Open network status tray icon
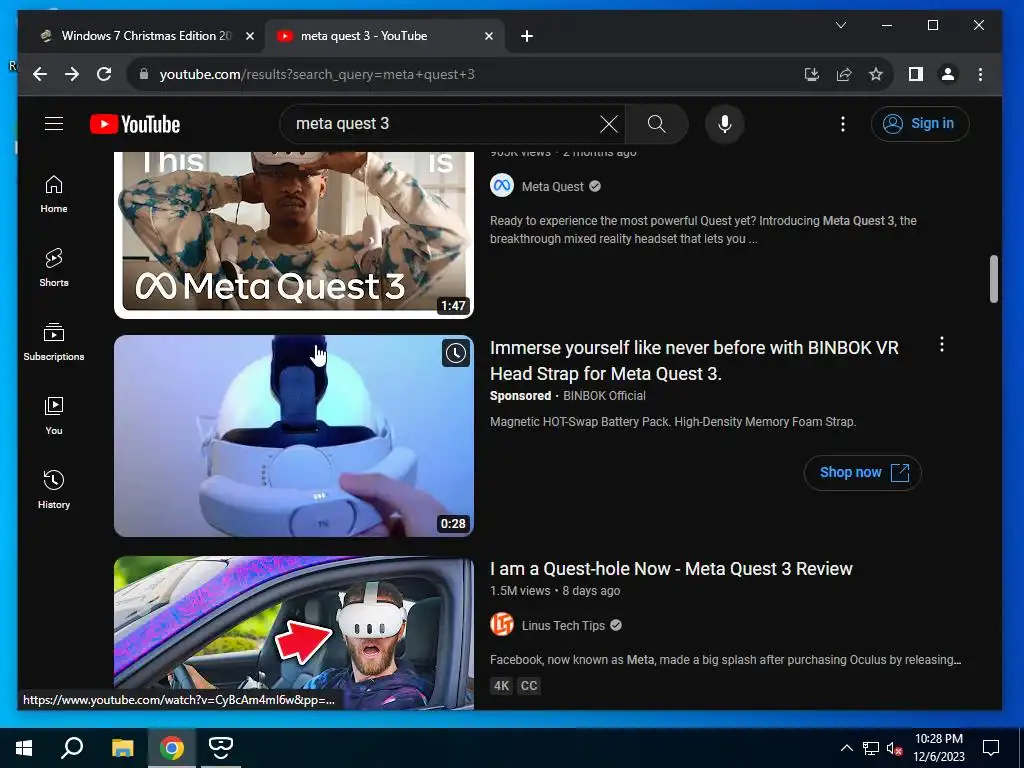 tap(870, 748)
